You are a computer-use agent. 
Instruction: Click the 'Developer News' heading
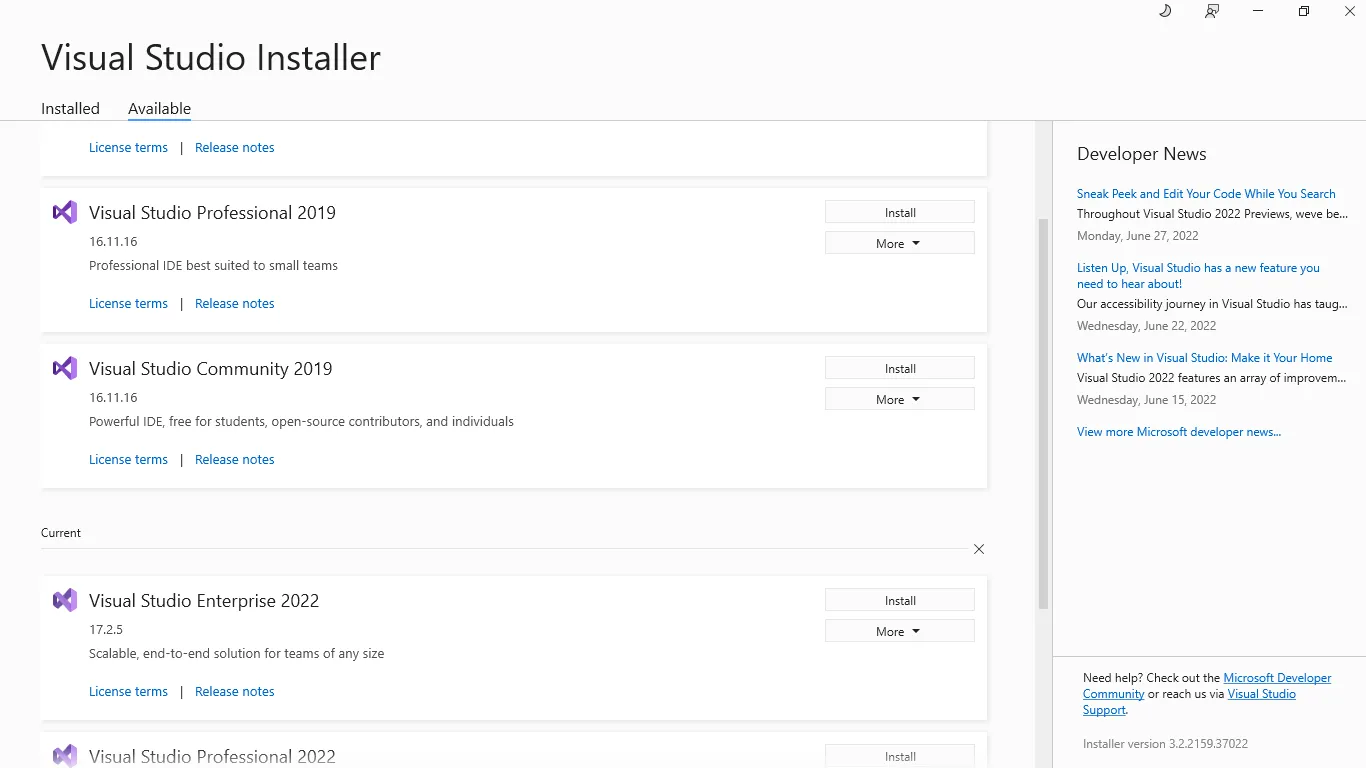[x=1142, y=154]
